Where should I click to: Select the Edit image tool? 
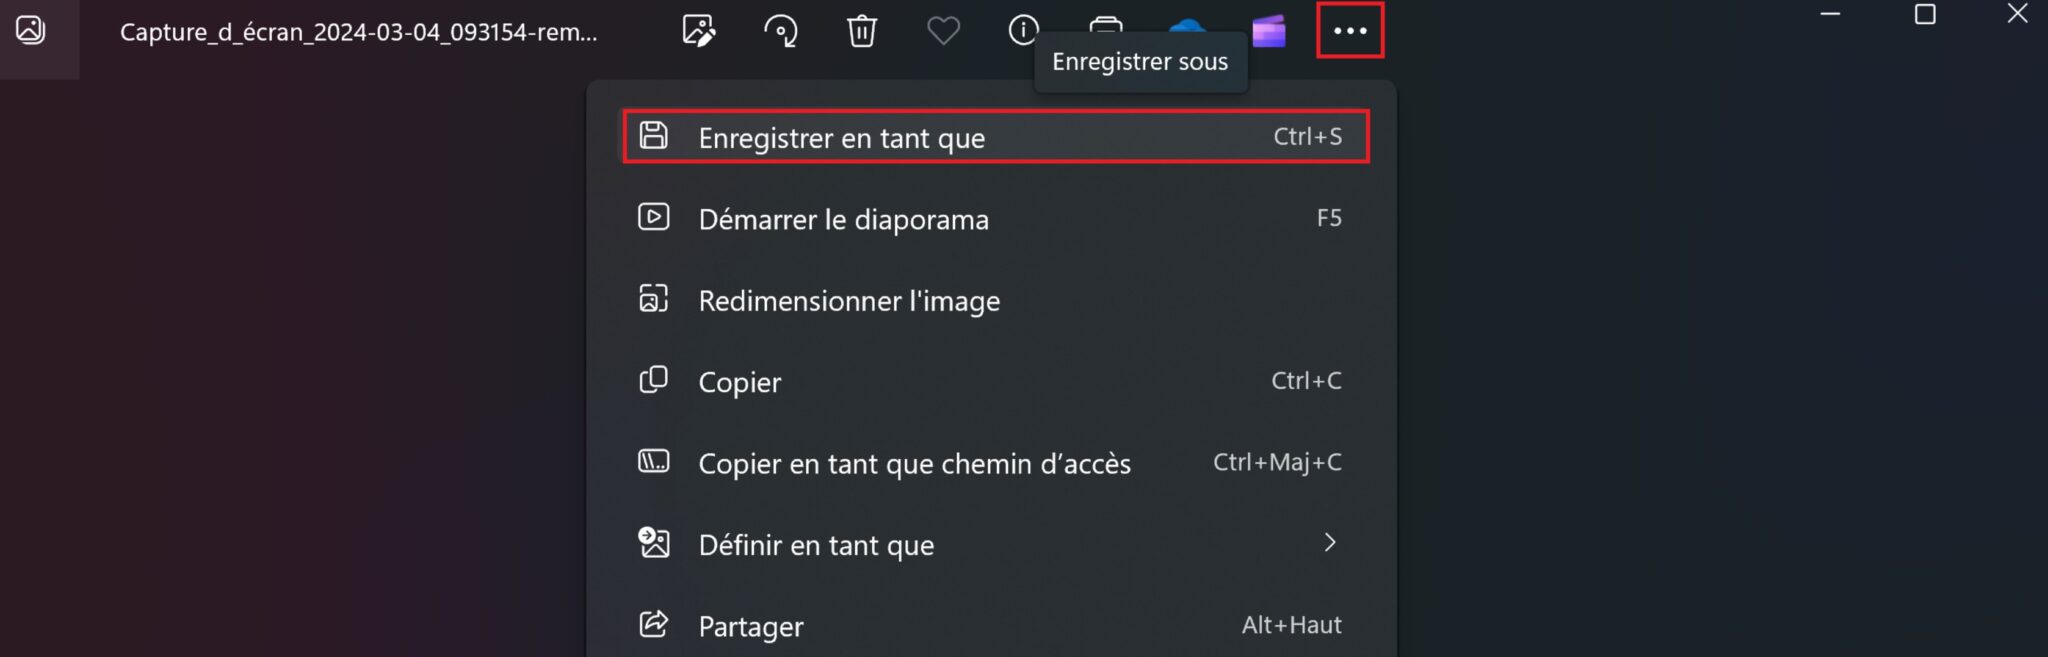[698, 31]
